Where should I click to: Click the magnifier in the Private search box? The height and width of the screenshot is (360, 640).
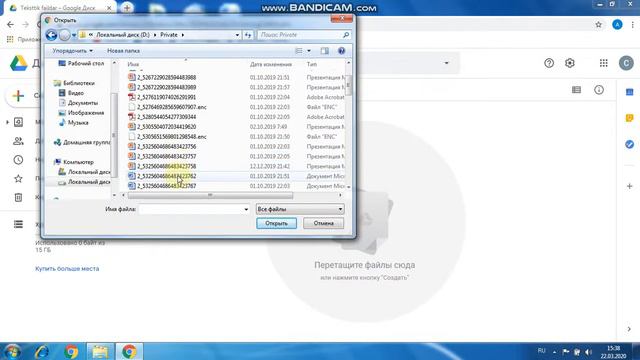[x=346, y=35]
